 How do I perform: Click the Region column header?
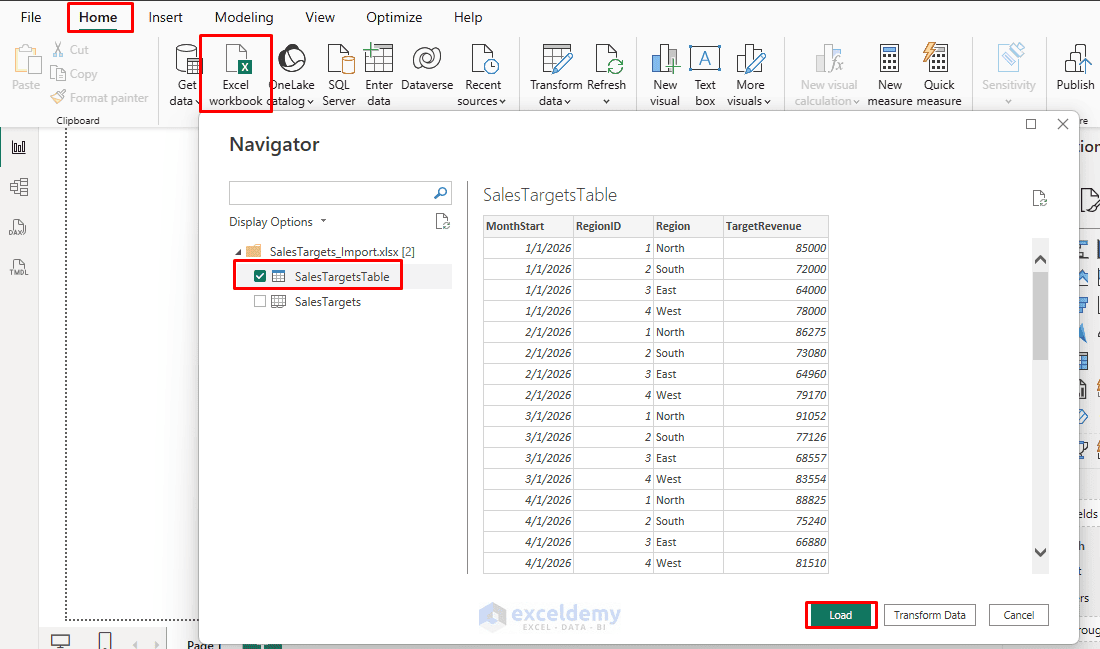pos(688,227)
